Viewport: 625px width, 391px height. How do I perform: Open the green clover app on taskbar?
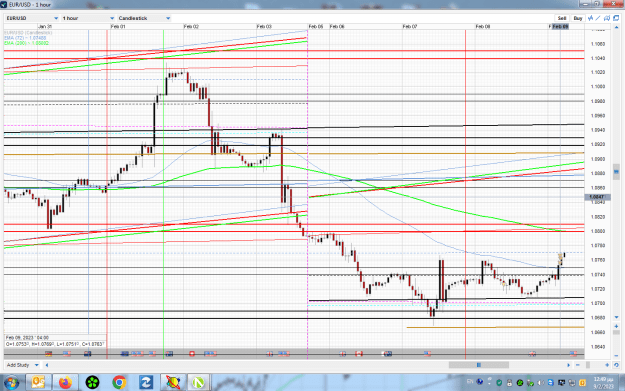92,383
